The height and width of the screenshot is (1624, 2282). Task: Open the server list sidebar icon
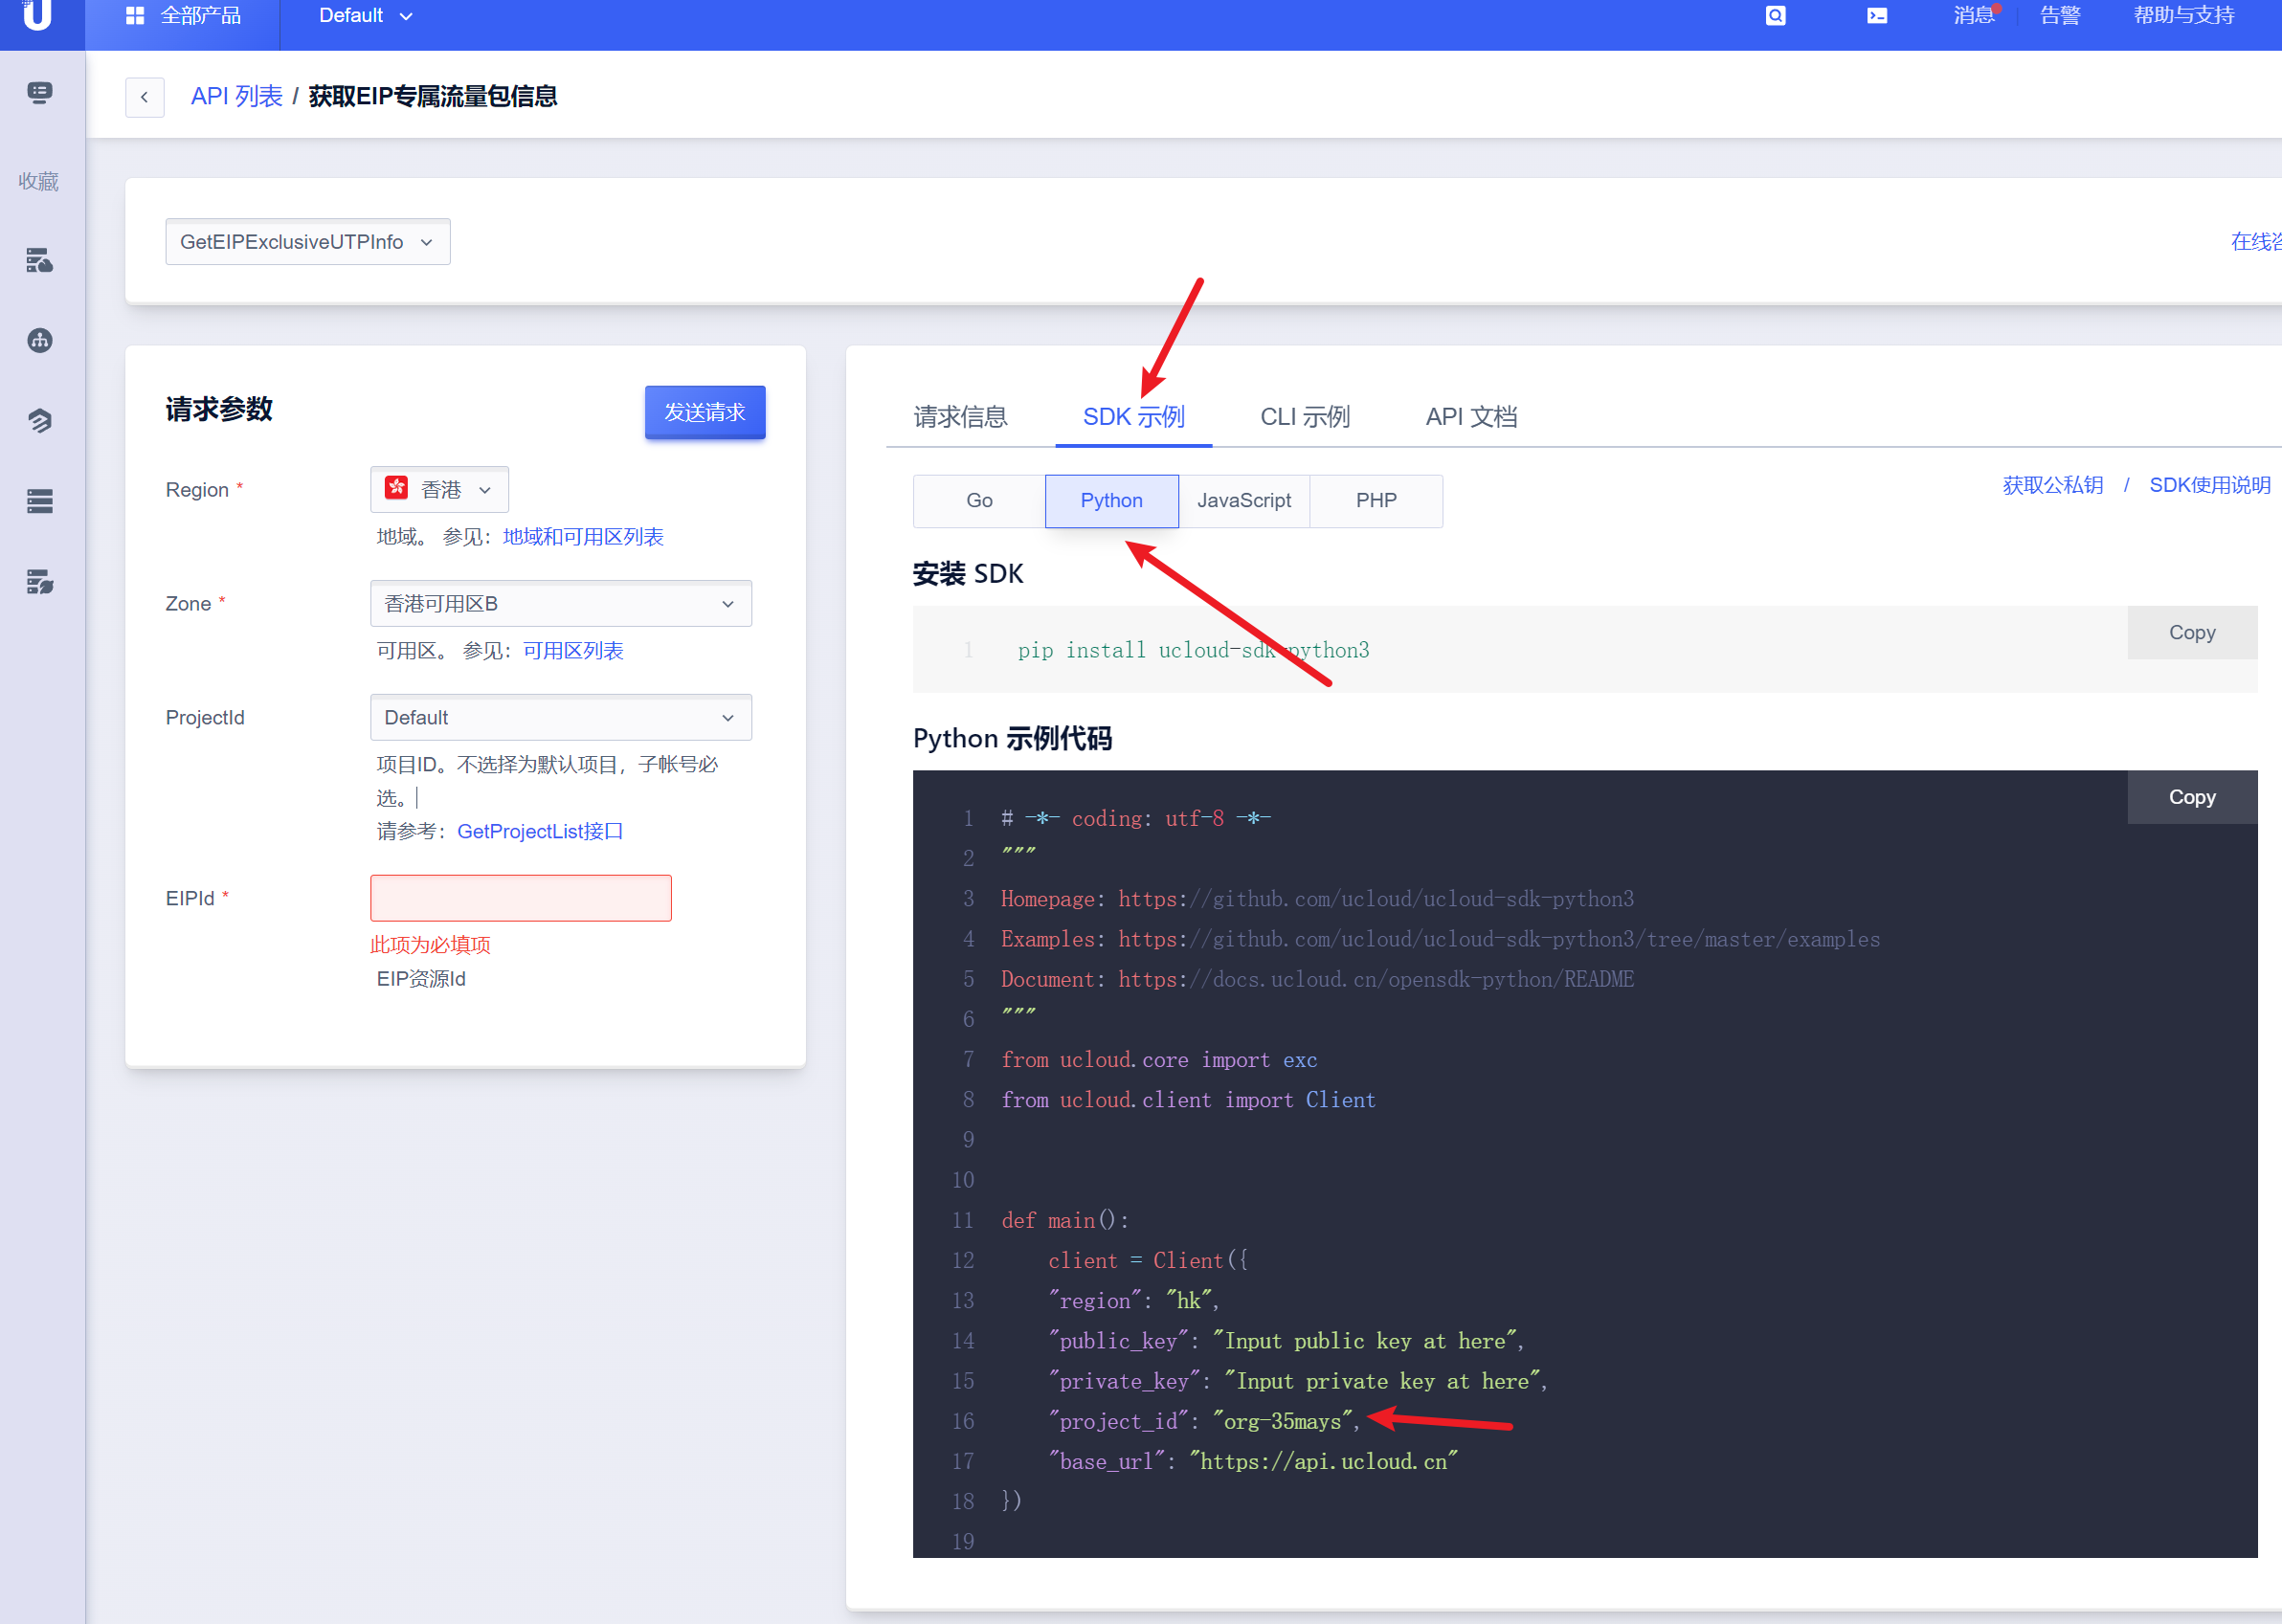(40, 501)
